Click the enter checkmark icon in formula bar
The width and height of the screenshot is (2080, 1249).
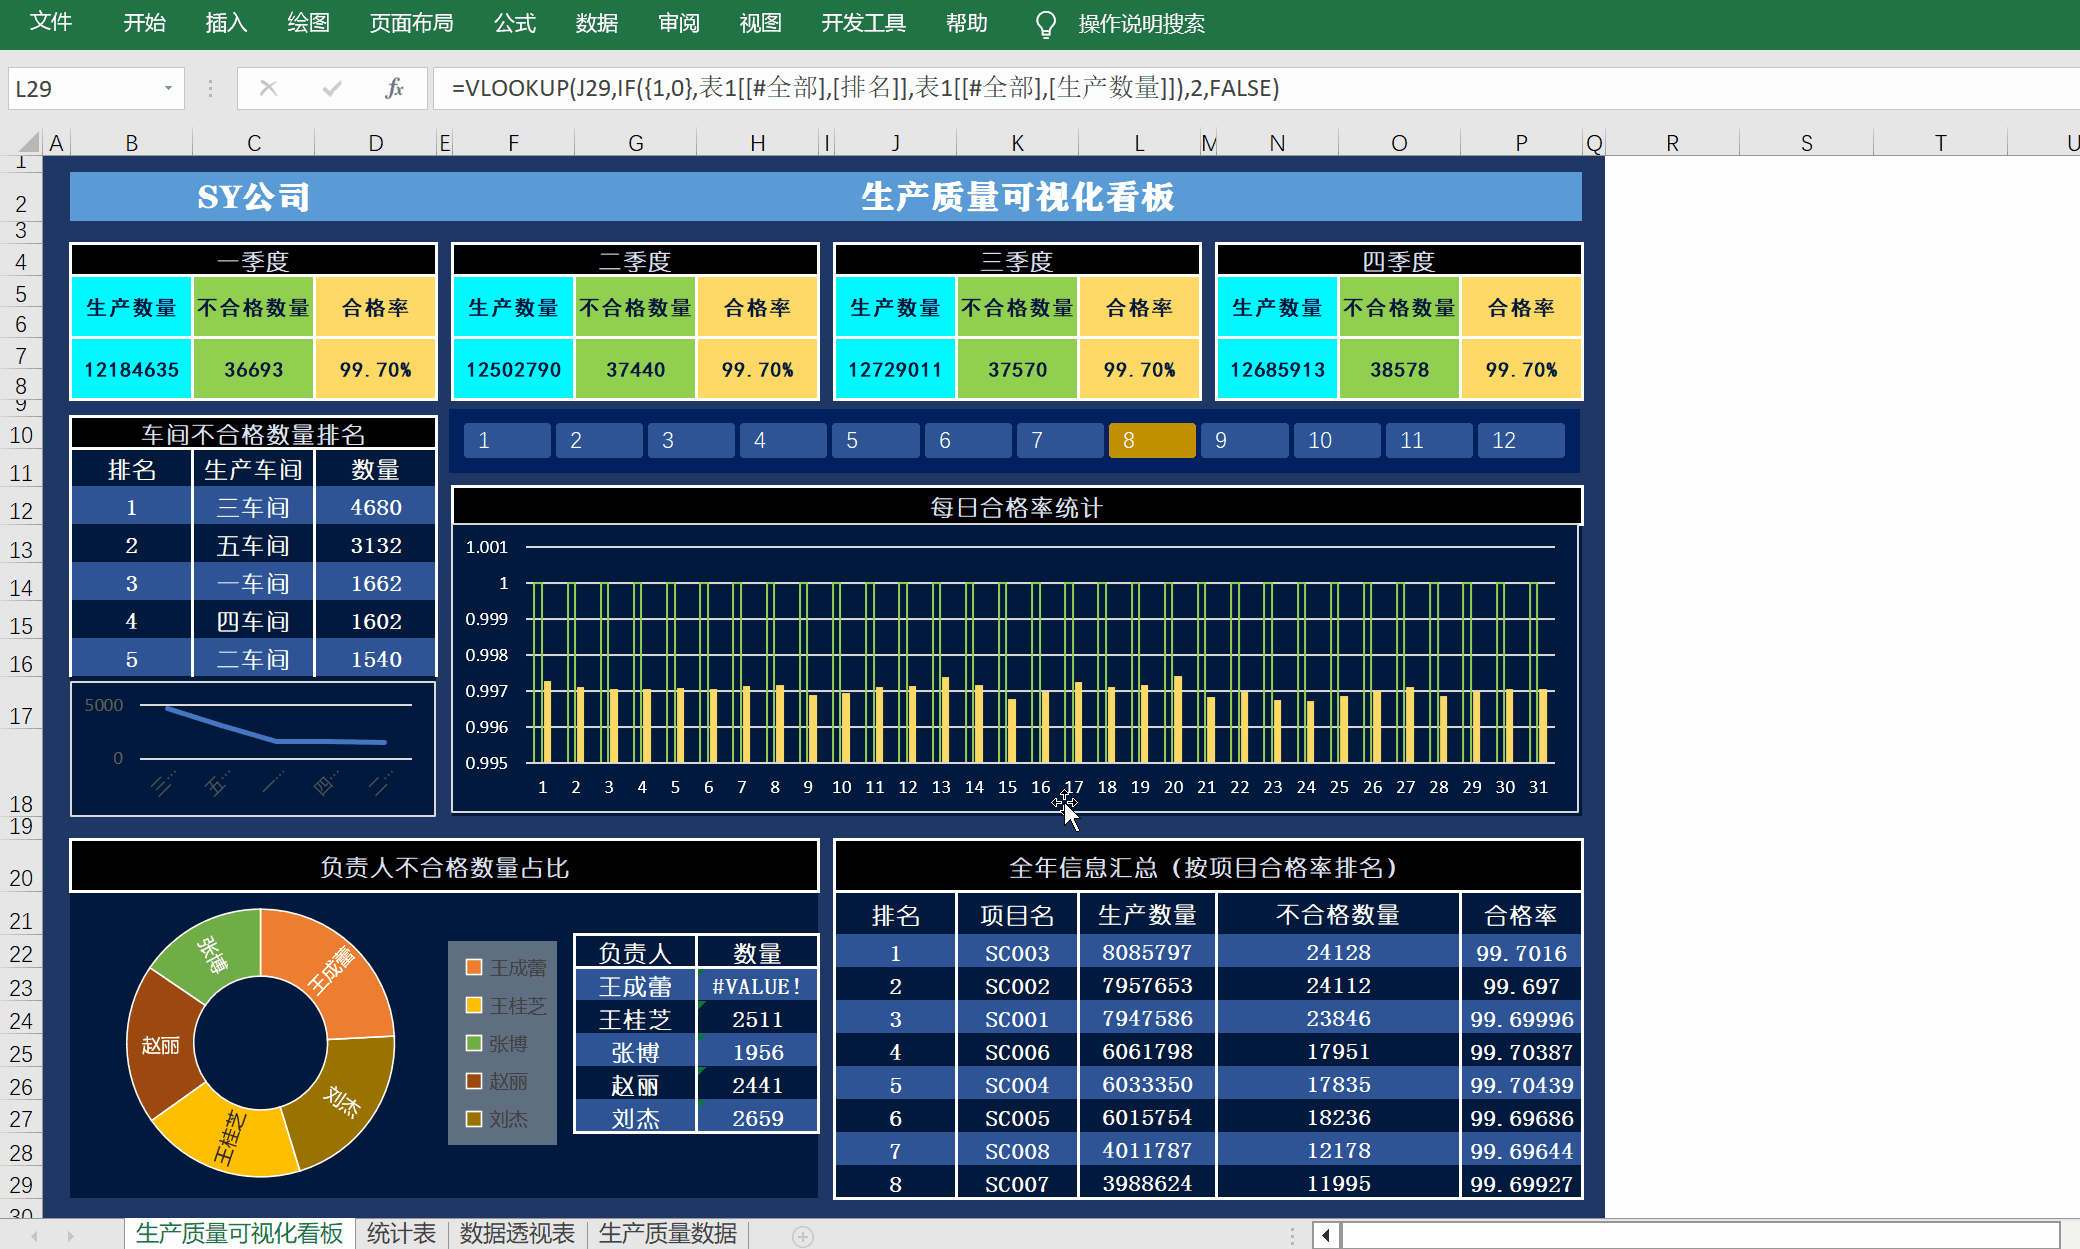[x=332, y=88]
